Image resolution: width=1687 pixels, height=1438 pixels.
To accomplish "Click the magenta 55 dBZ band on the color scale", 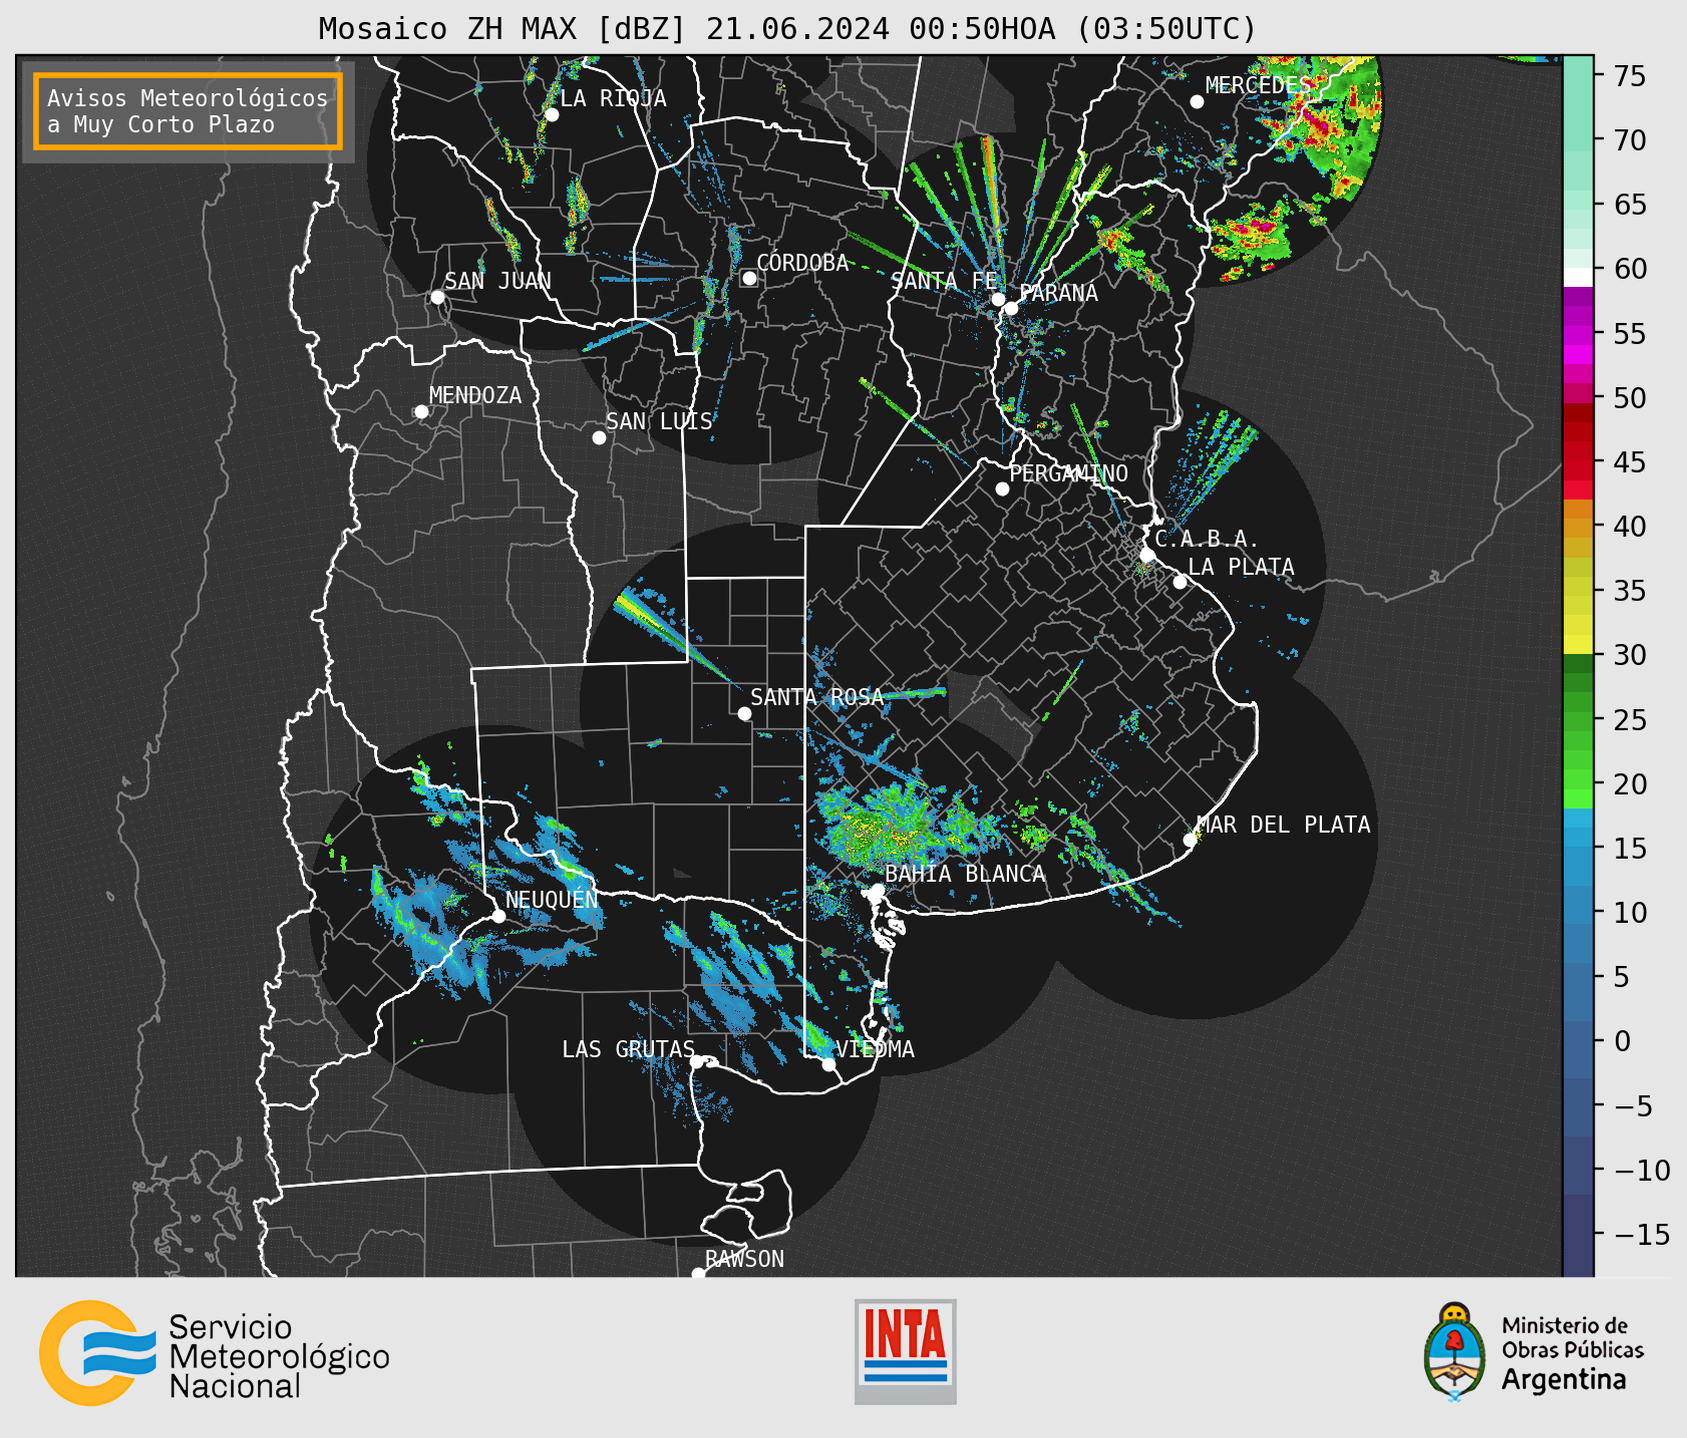I will [x=1578, y=333].
